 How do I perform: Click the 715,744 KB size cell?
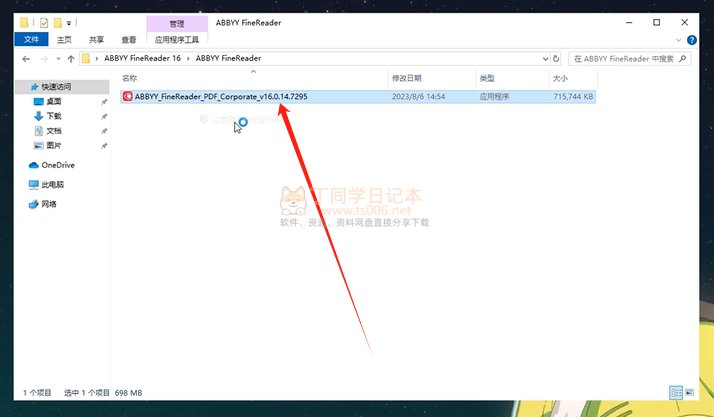coord(573,97)
